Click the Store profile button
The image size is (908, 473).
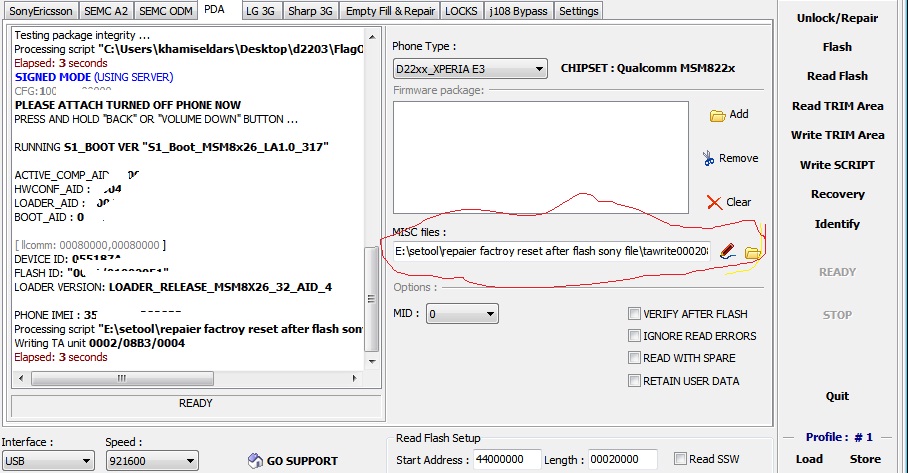point(865,459)
